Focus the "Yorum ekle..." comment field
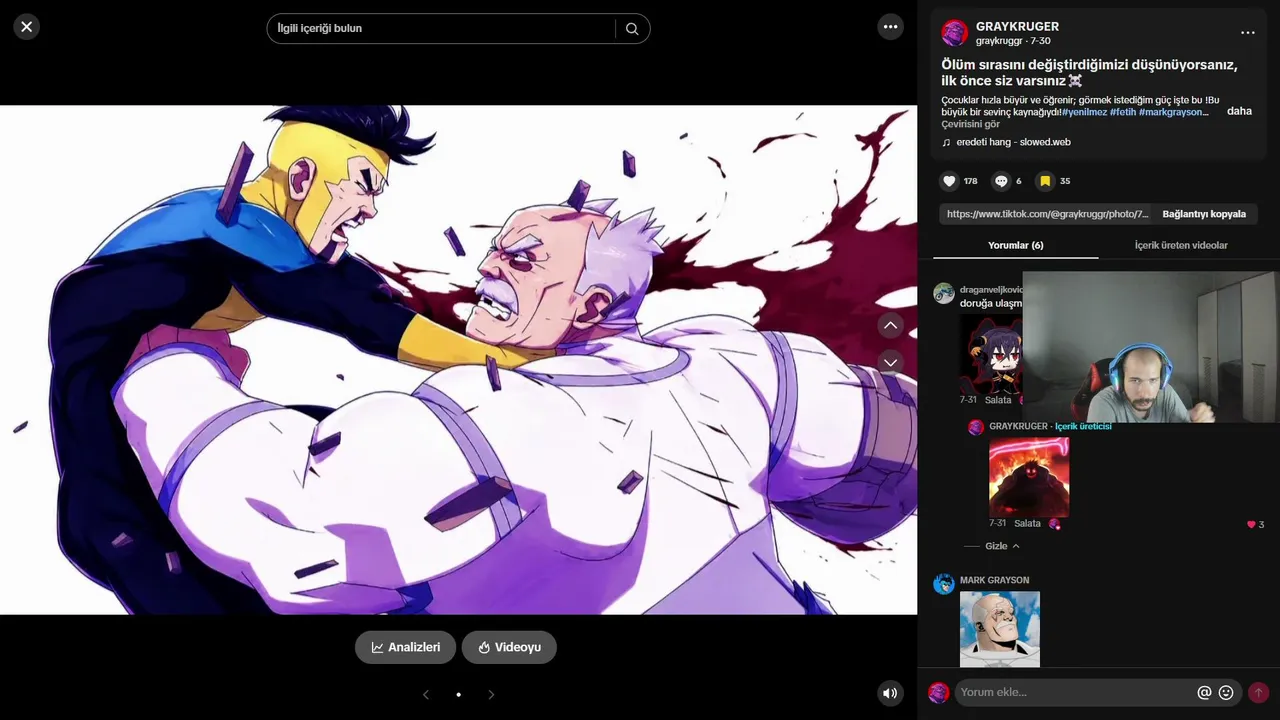The width and height of the screenshot is (1280, 720). tap(1075, 692)
